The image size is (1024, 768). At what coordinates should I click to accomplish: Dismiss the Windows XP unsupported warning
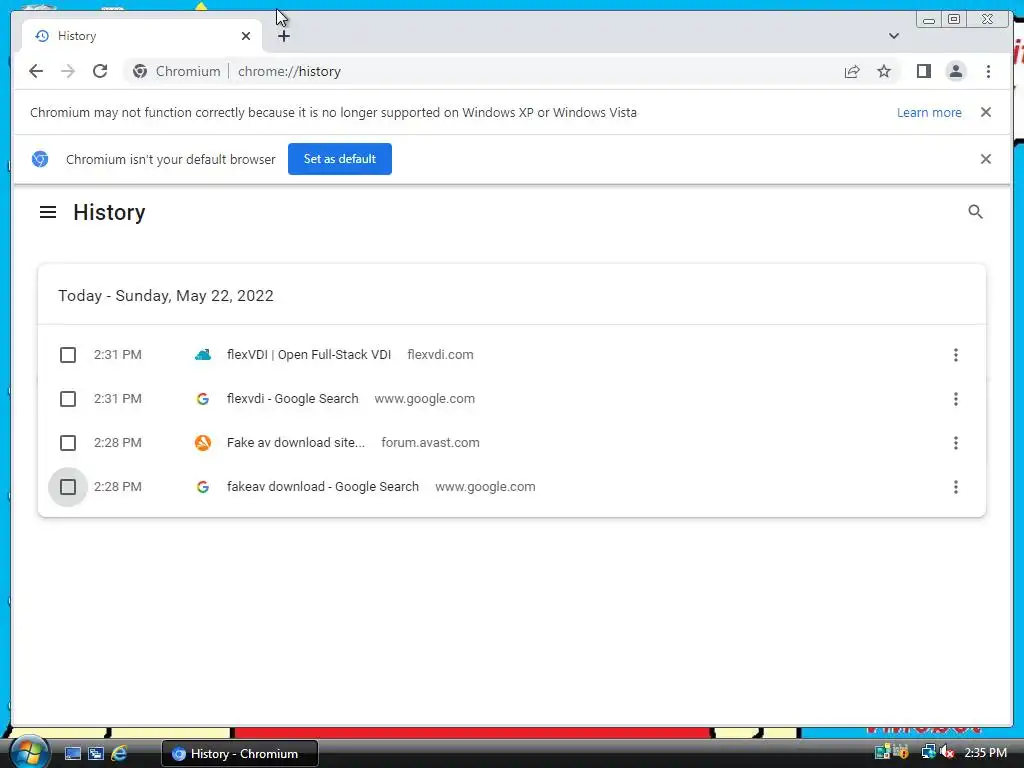[x=985, y=112]
